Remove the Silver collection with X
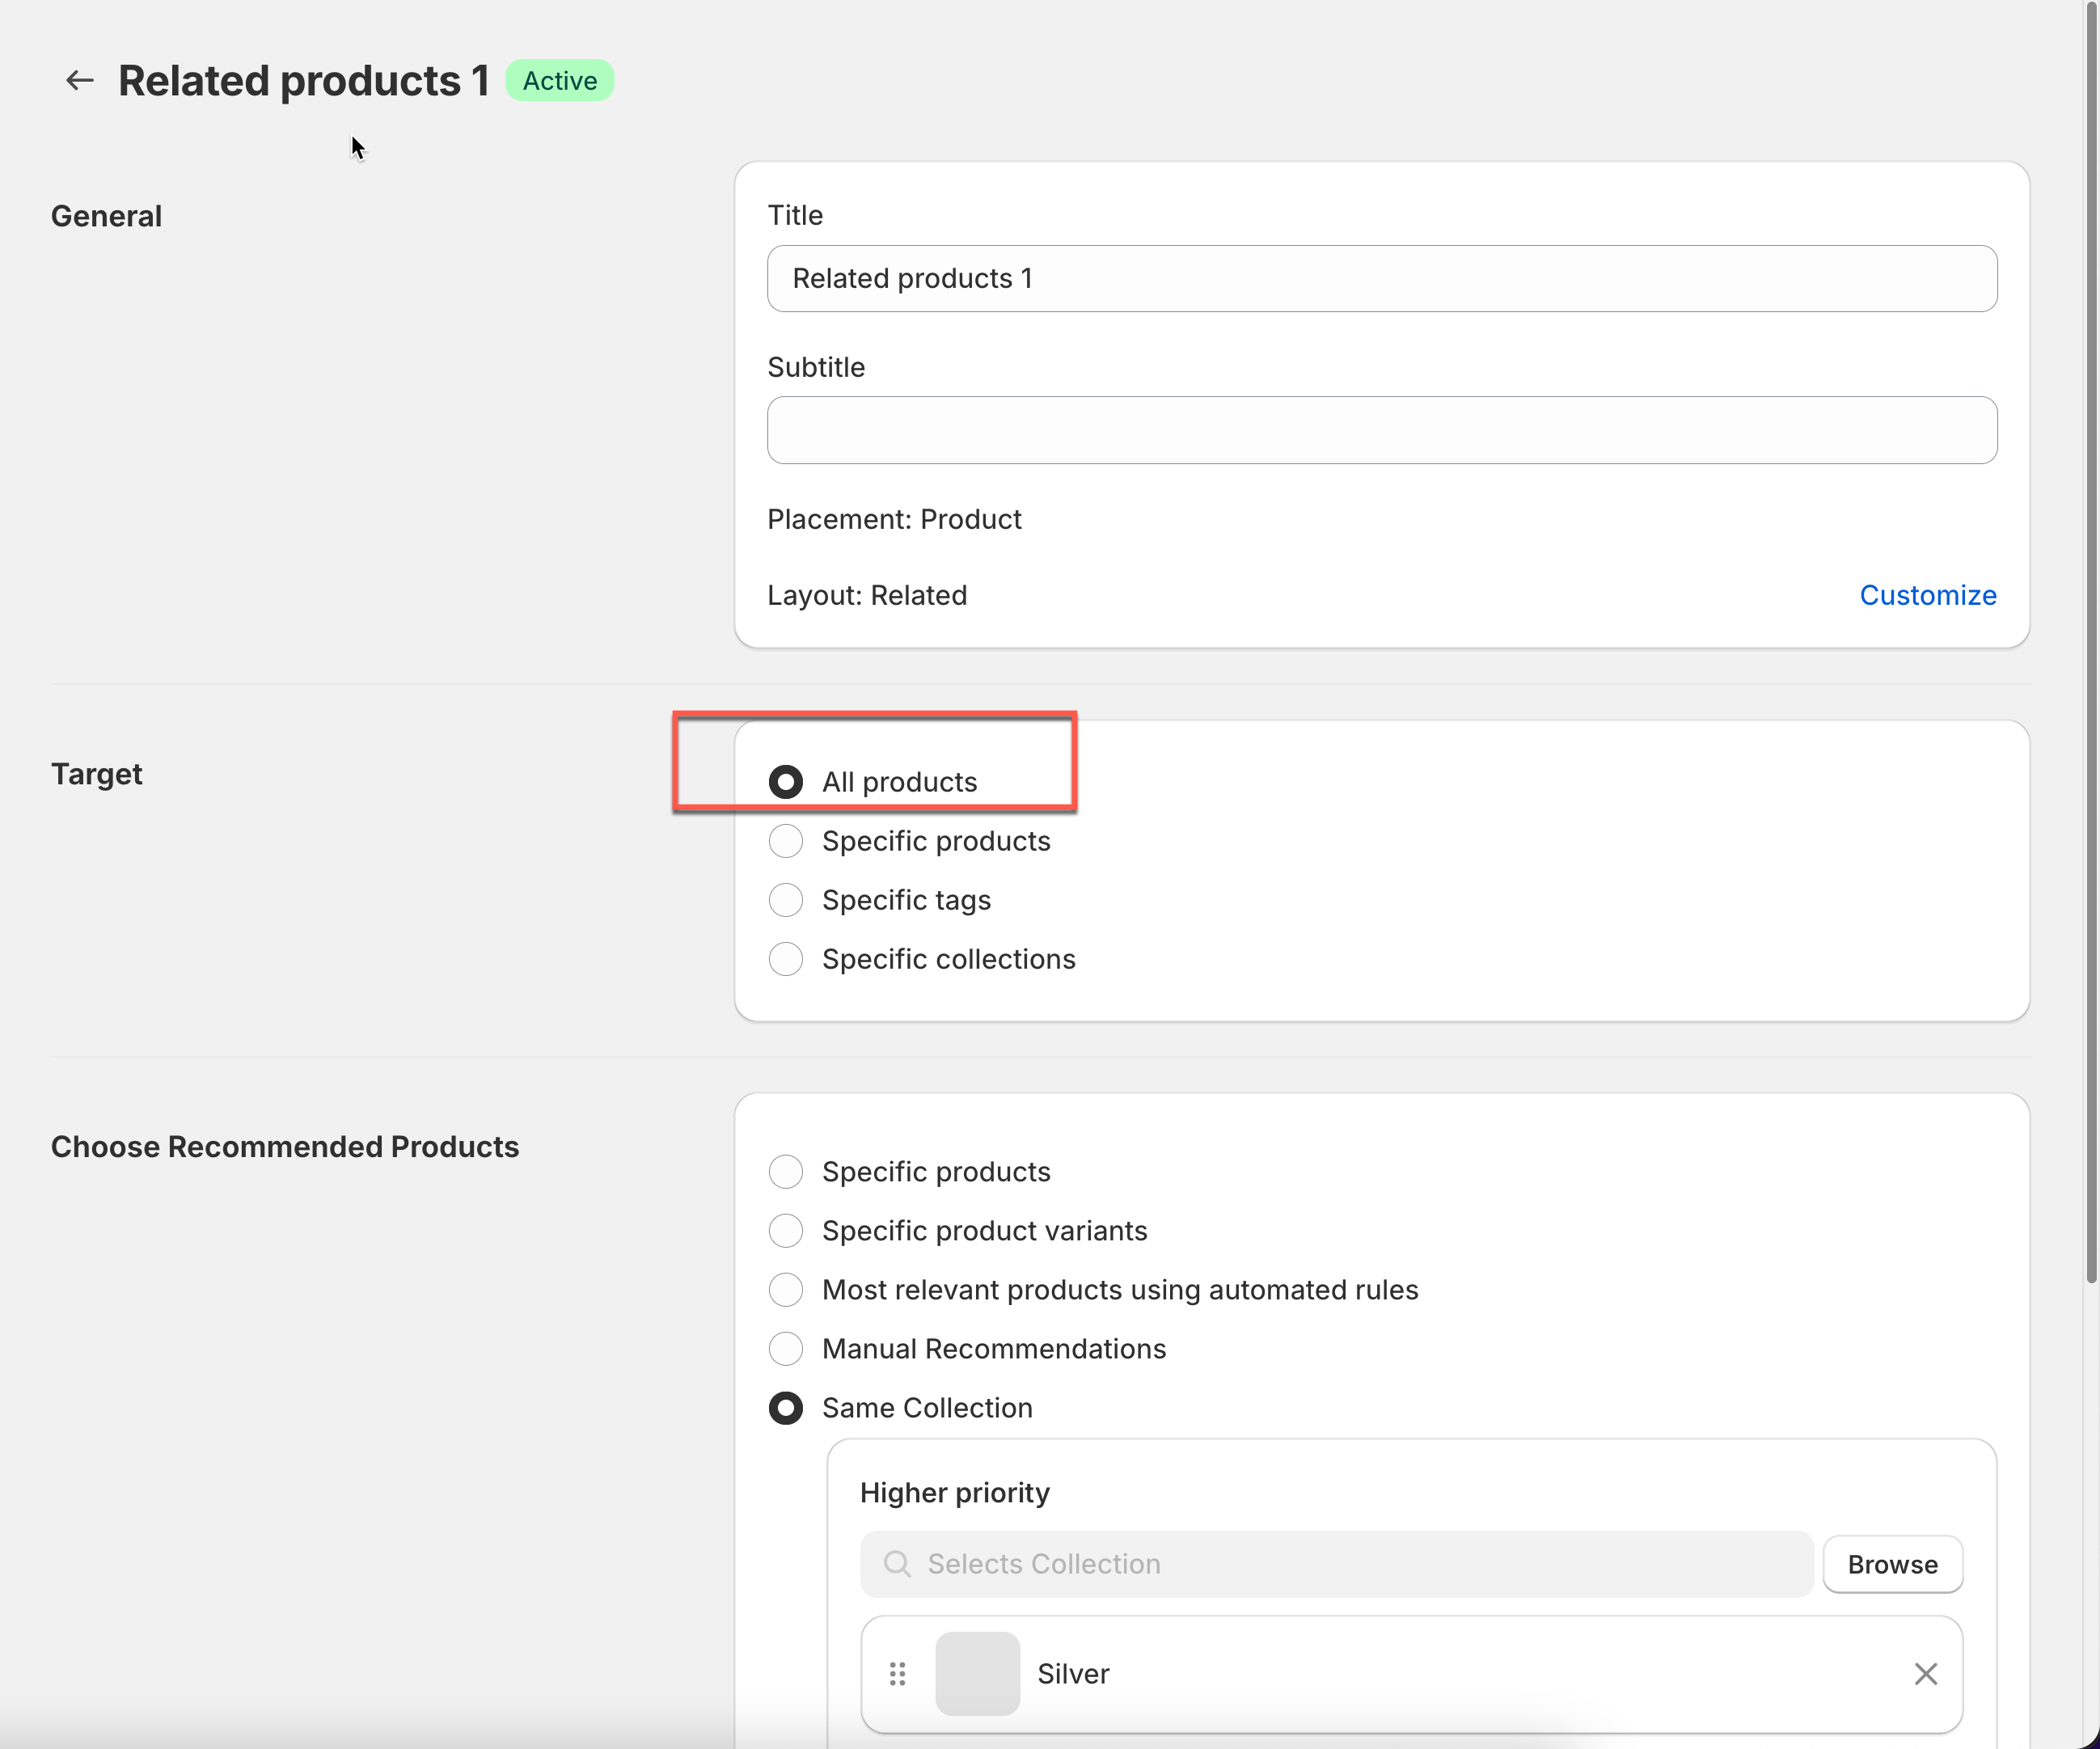The height and width of the screenshot is (1749, 2100). tap(1925, 1673)
